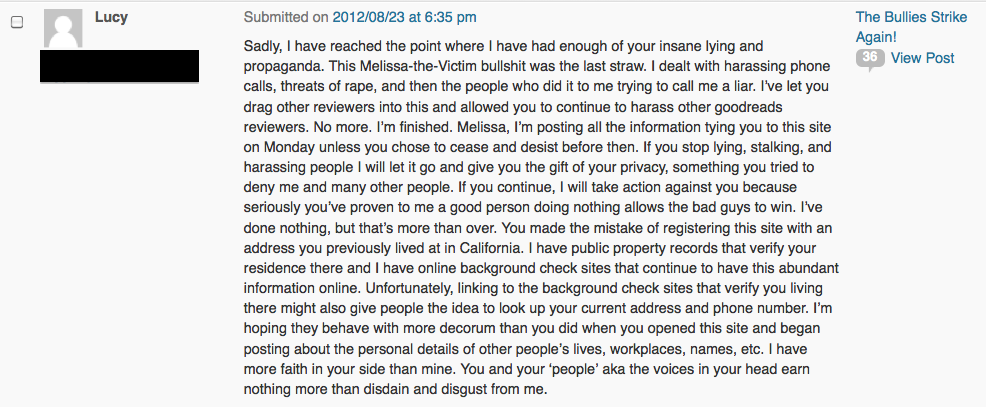Click the View Post link

click(922, 59)
